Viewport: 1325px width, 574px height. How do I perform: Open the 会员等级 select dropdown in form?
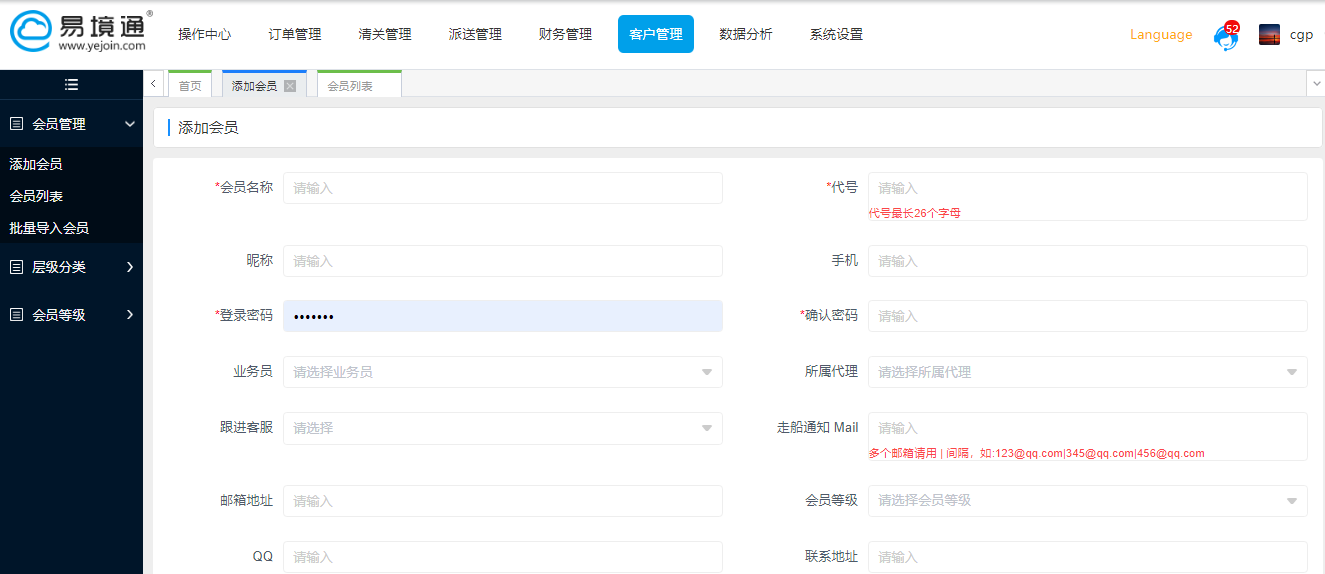1087,501
